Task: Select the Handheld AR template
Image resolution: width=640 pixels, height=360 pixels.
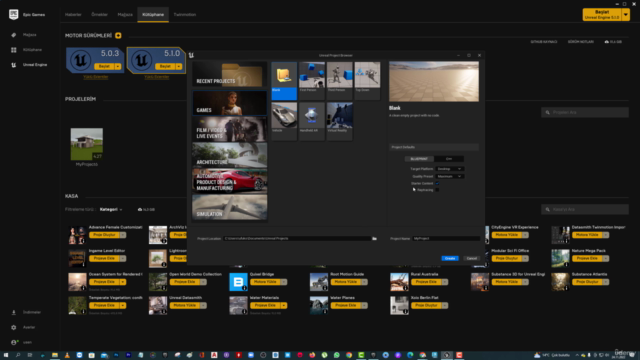Action: pyautogui.click(x=312, y=121)
